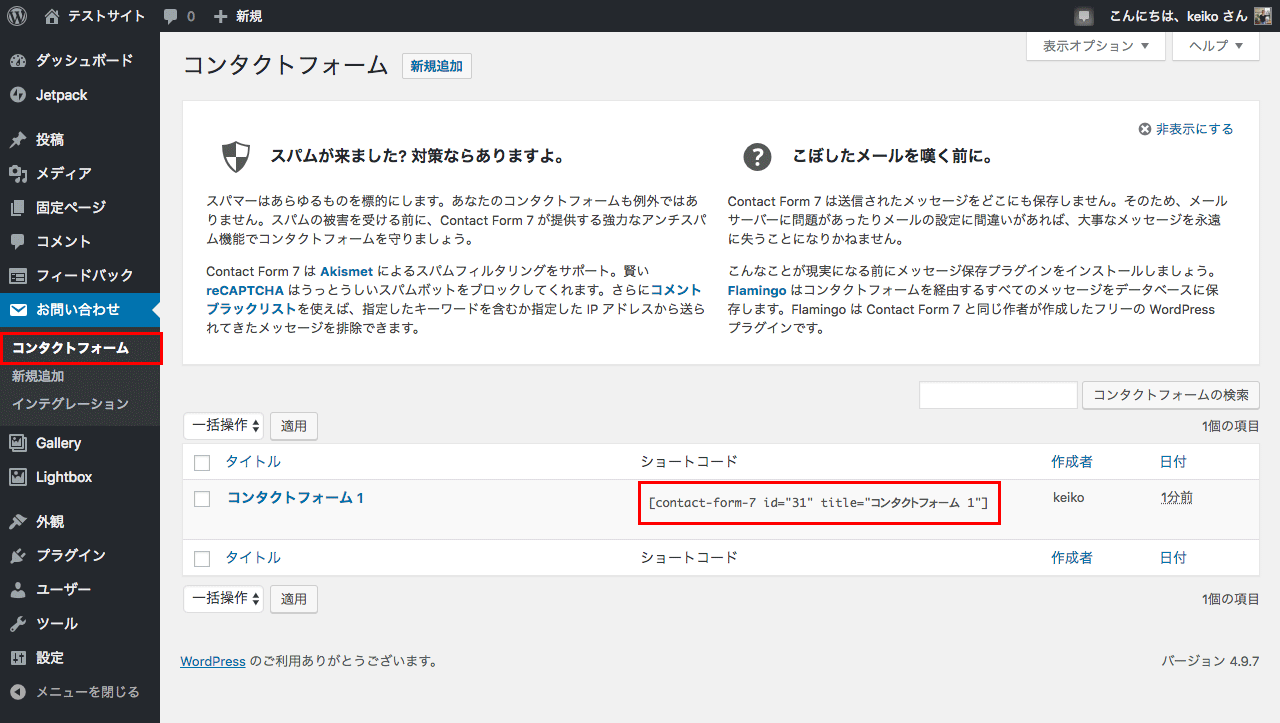Click the top 適用 apply button
This screenshot has height=723, width=1280.
click(294, 426)
